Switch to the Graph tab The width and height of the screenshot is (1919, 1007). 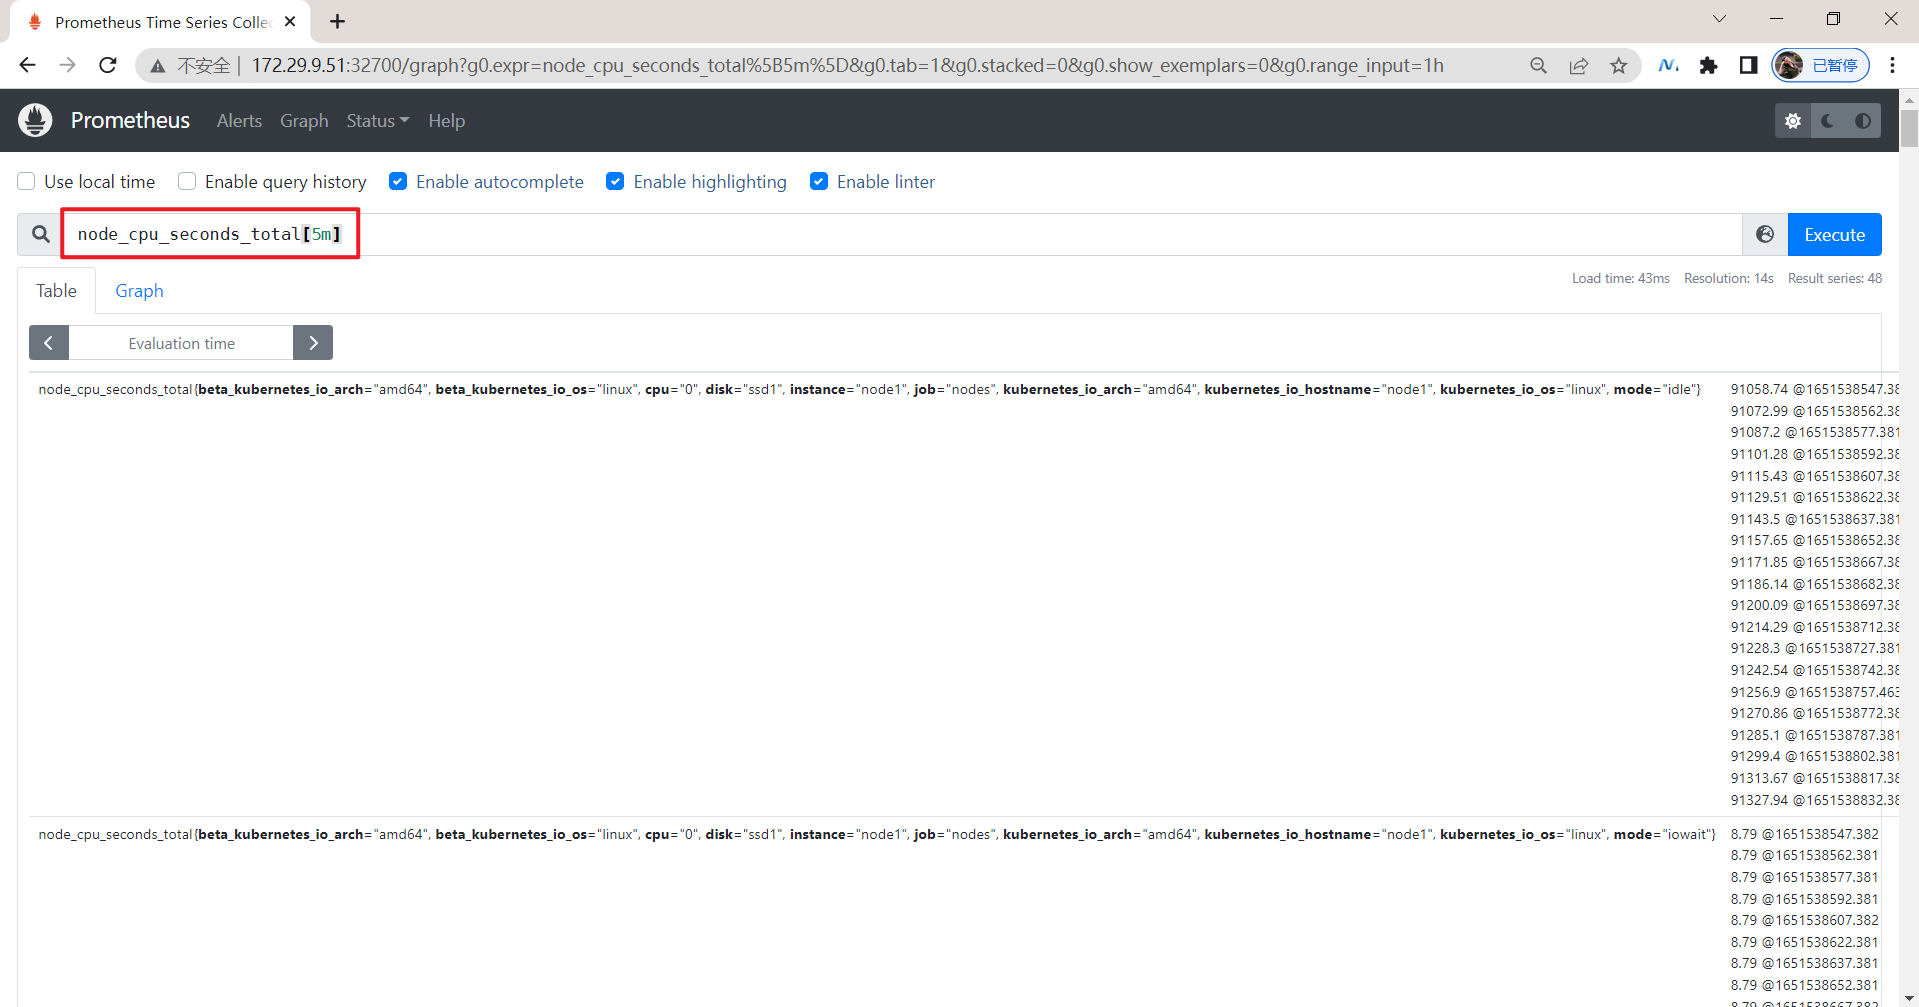139,290
